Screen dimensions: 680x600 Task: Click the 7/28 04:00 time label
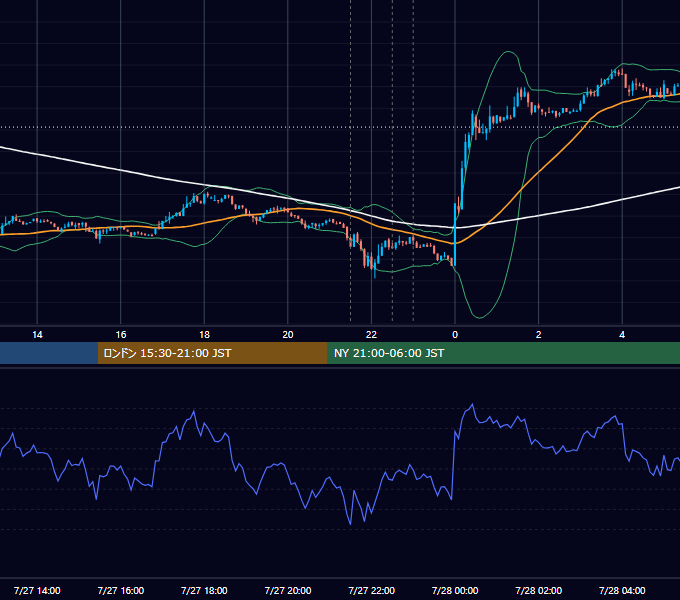[622, 590]
